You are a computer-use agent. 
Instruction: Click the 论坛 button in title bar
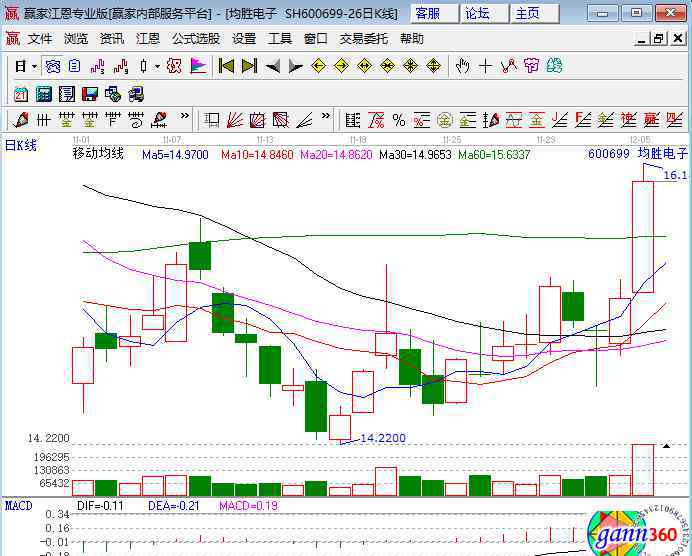[477, 13]
